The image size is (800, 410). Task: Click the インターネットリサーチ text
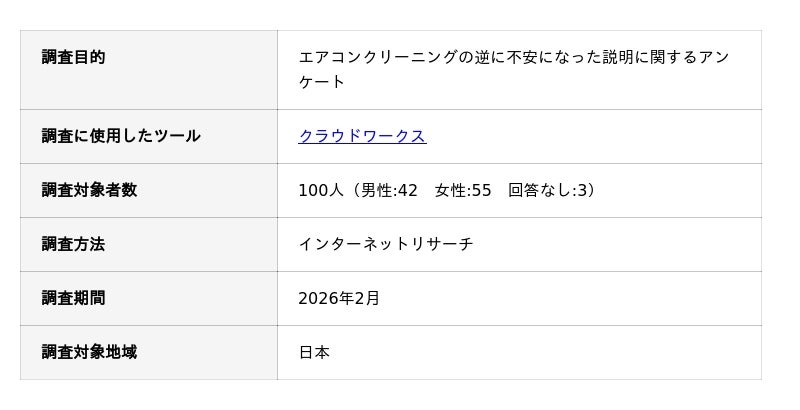(x=386, y=244)
